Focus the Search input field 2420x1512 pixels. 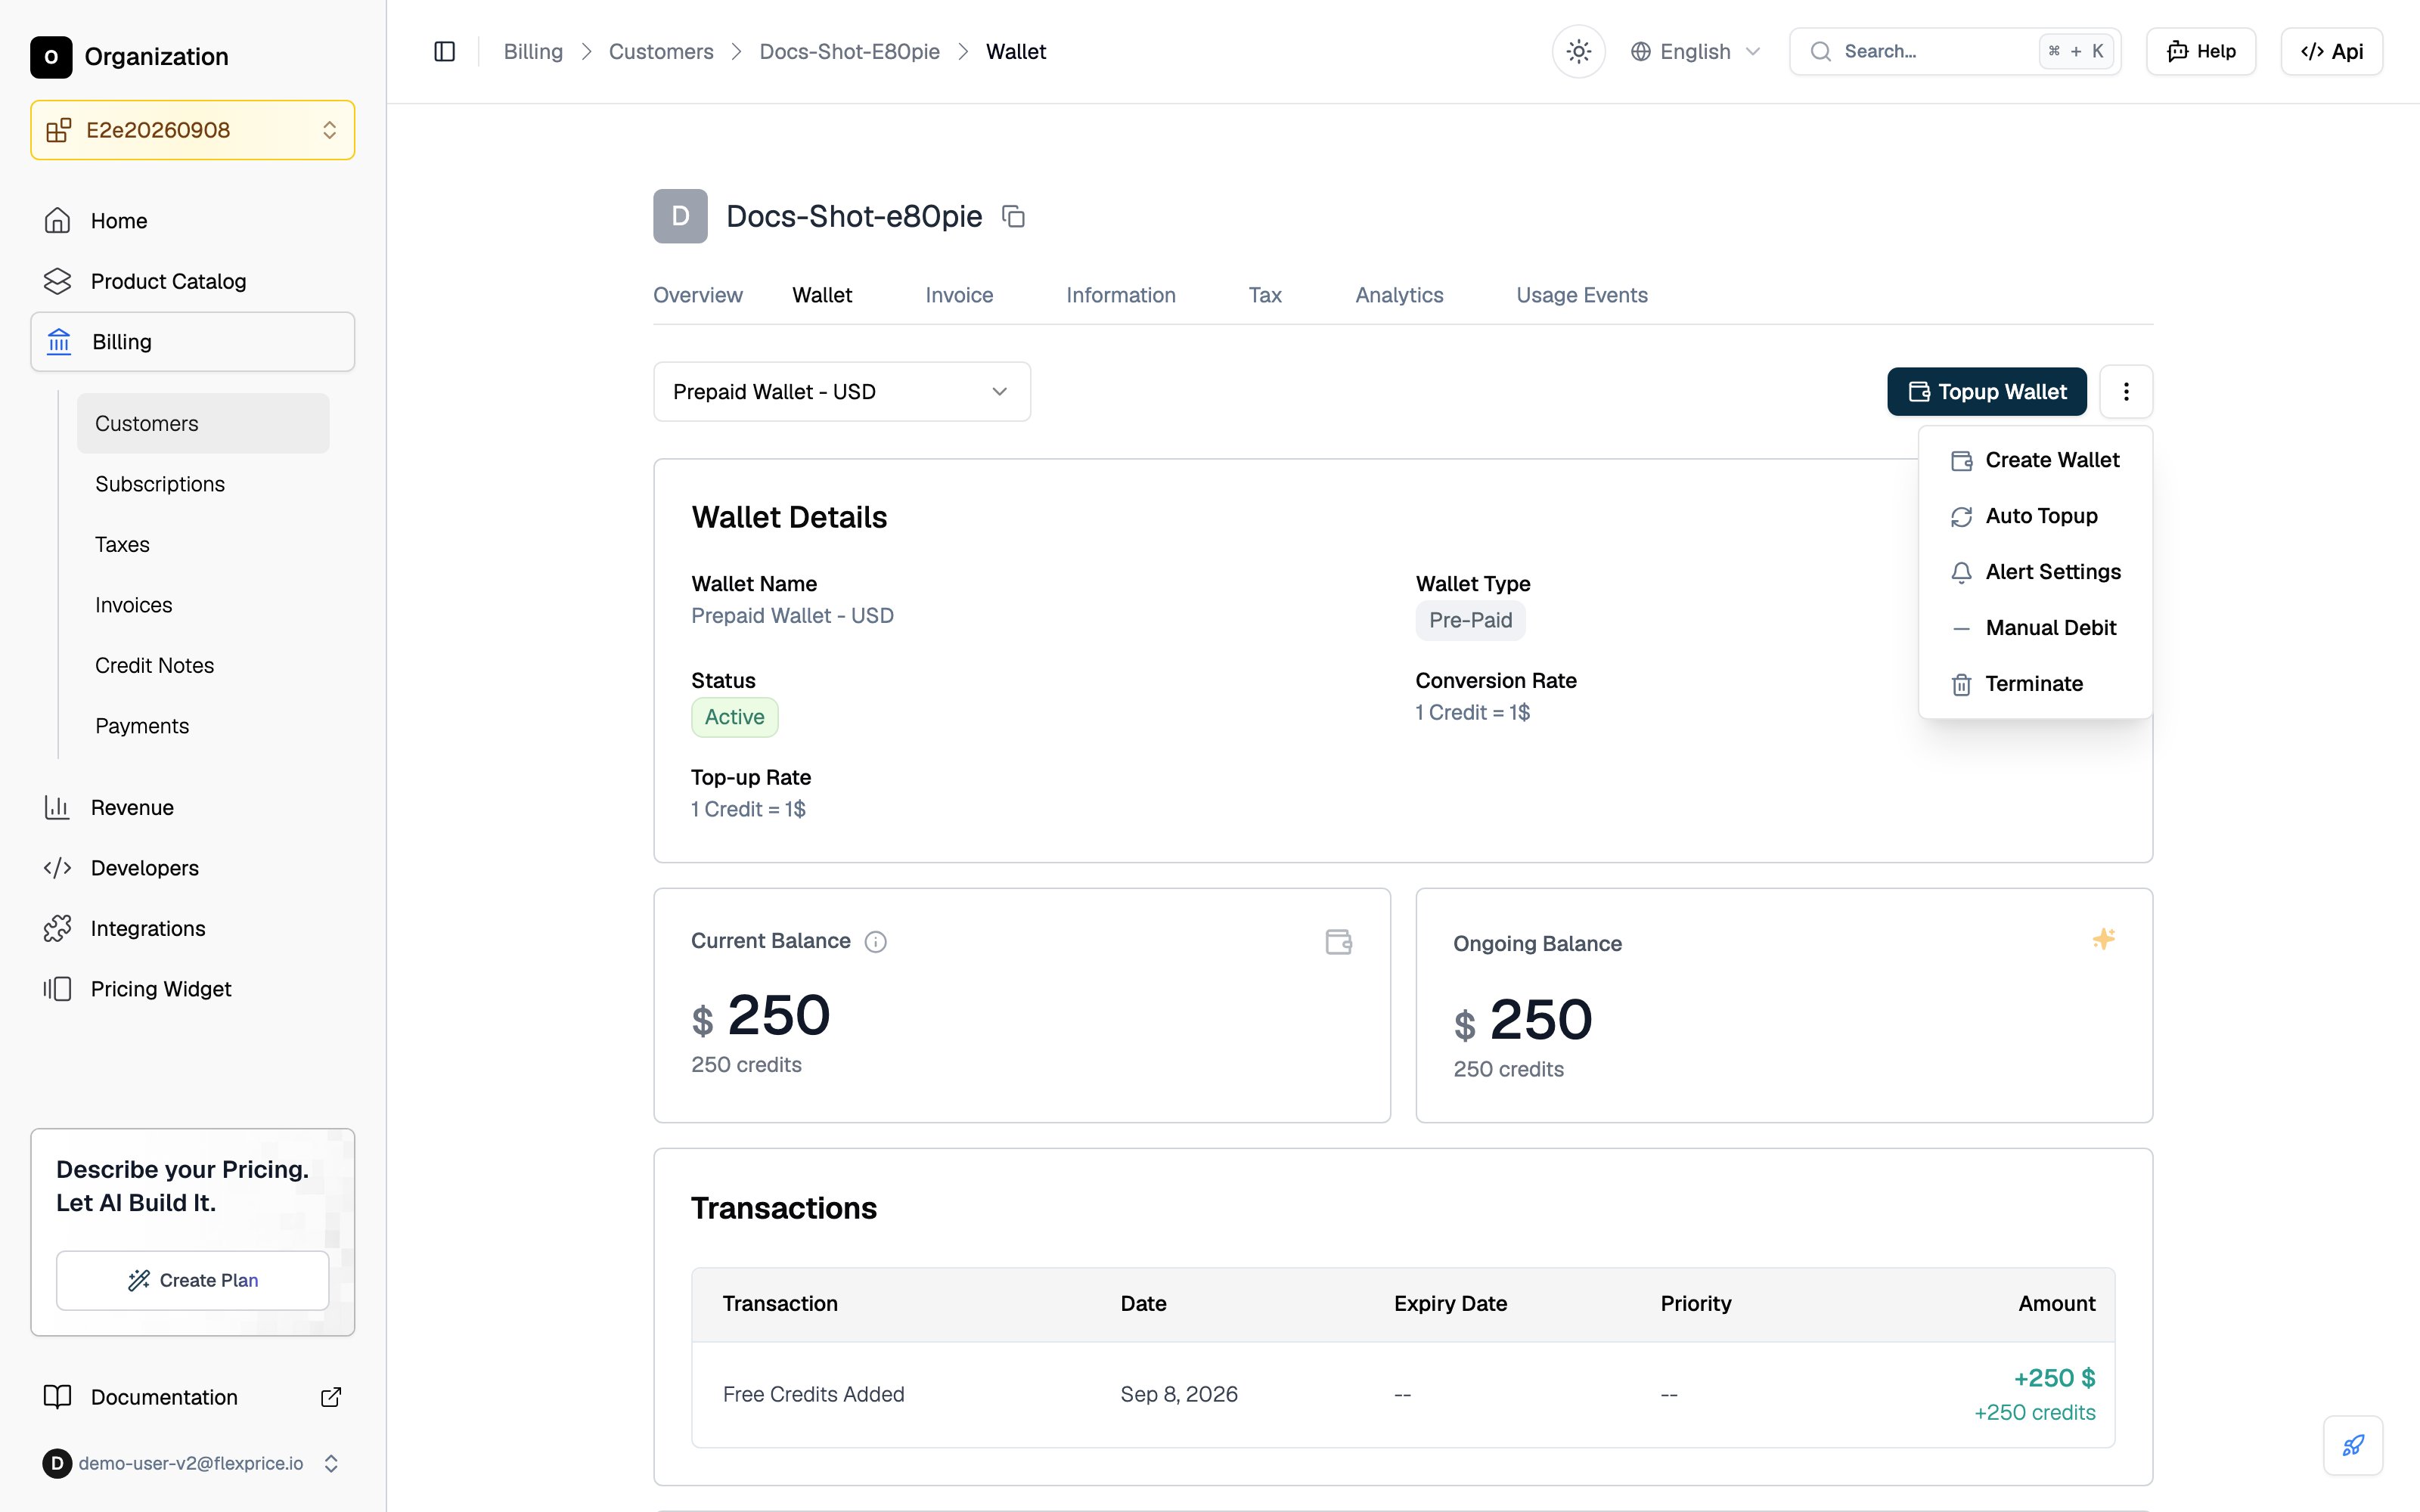click(1954, 51)
